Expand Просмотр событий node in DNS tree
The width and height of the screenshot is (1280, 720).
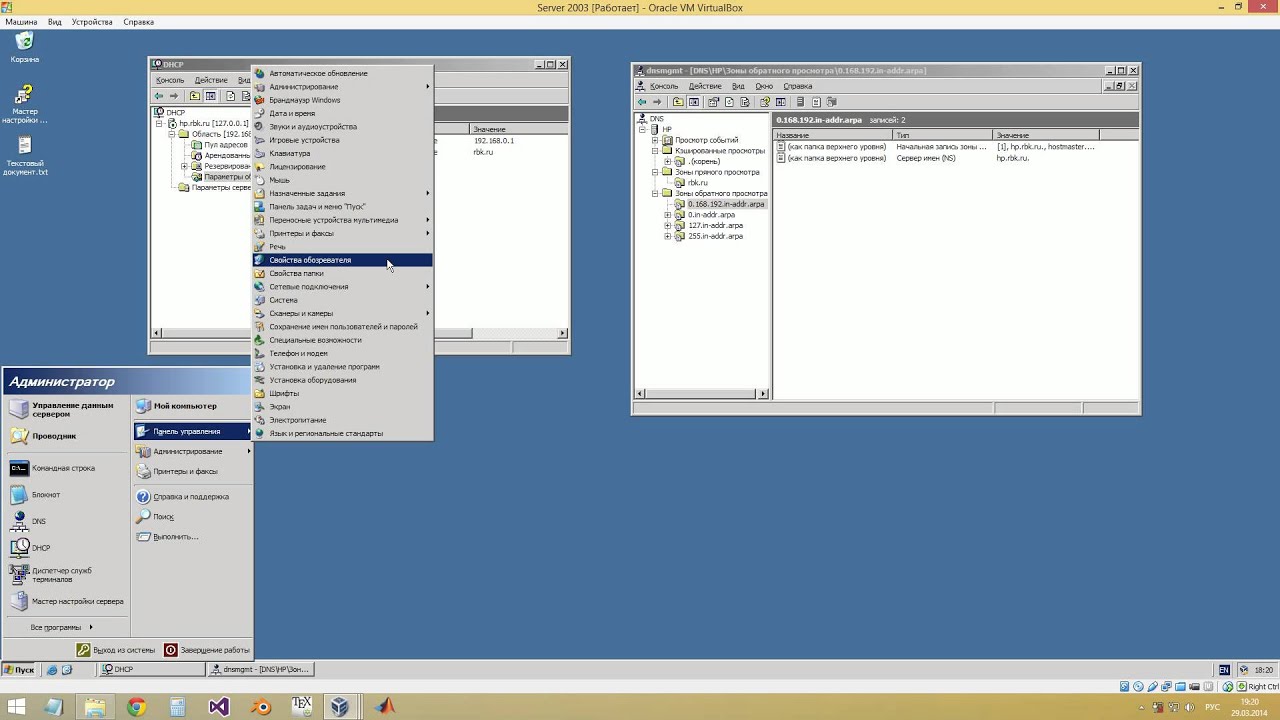(x=656, y=140)
